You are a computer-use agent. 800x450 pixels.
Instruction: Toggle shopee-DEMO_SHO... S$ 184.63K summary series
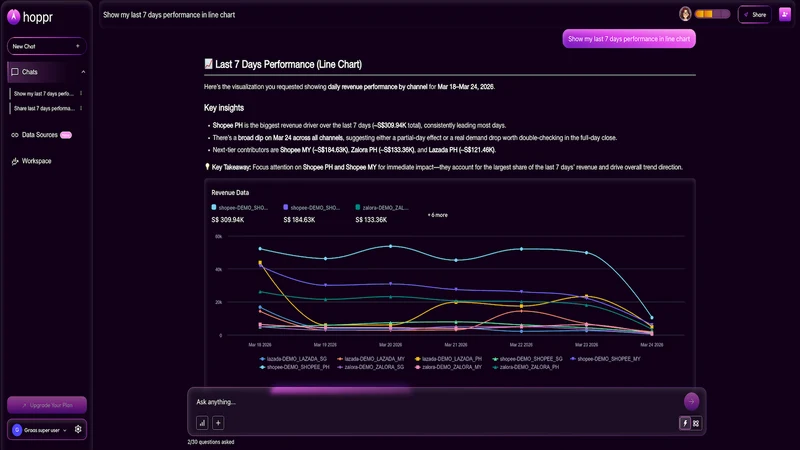311,213
